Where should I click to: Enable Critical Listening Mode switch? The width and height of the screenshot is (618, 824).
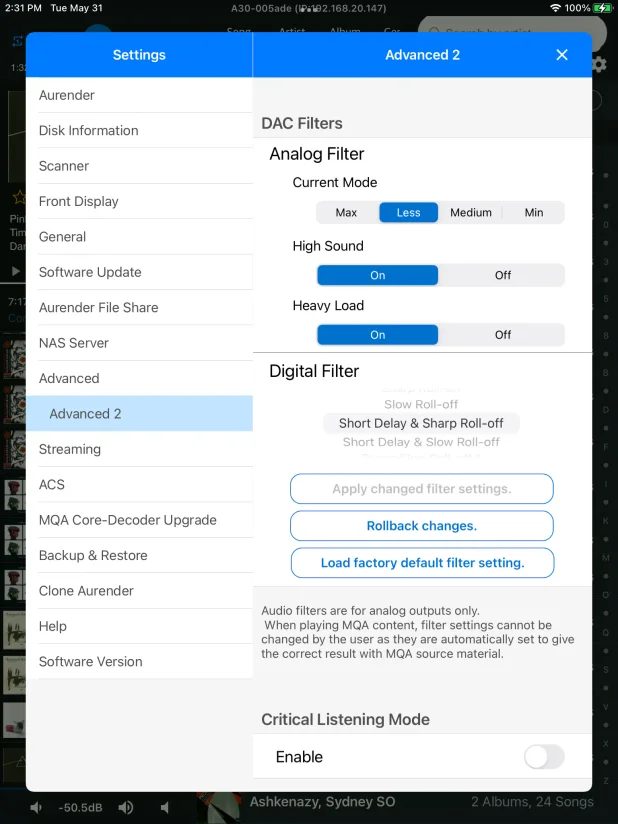click(544, 757)
